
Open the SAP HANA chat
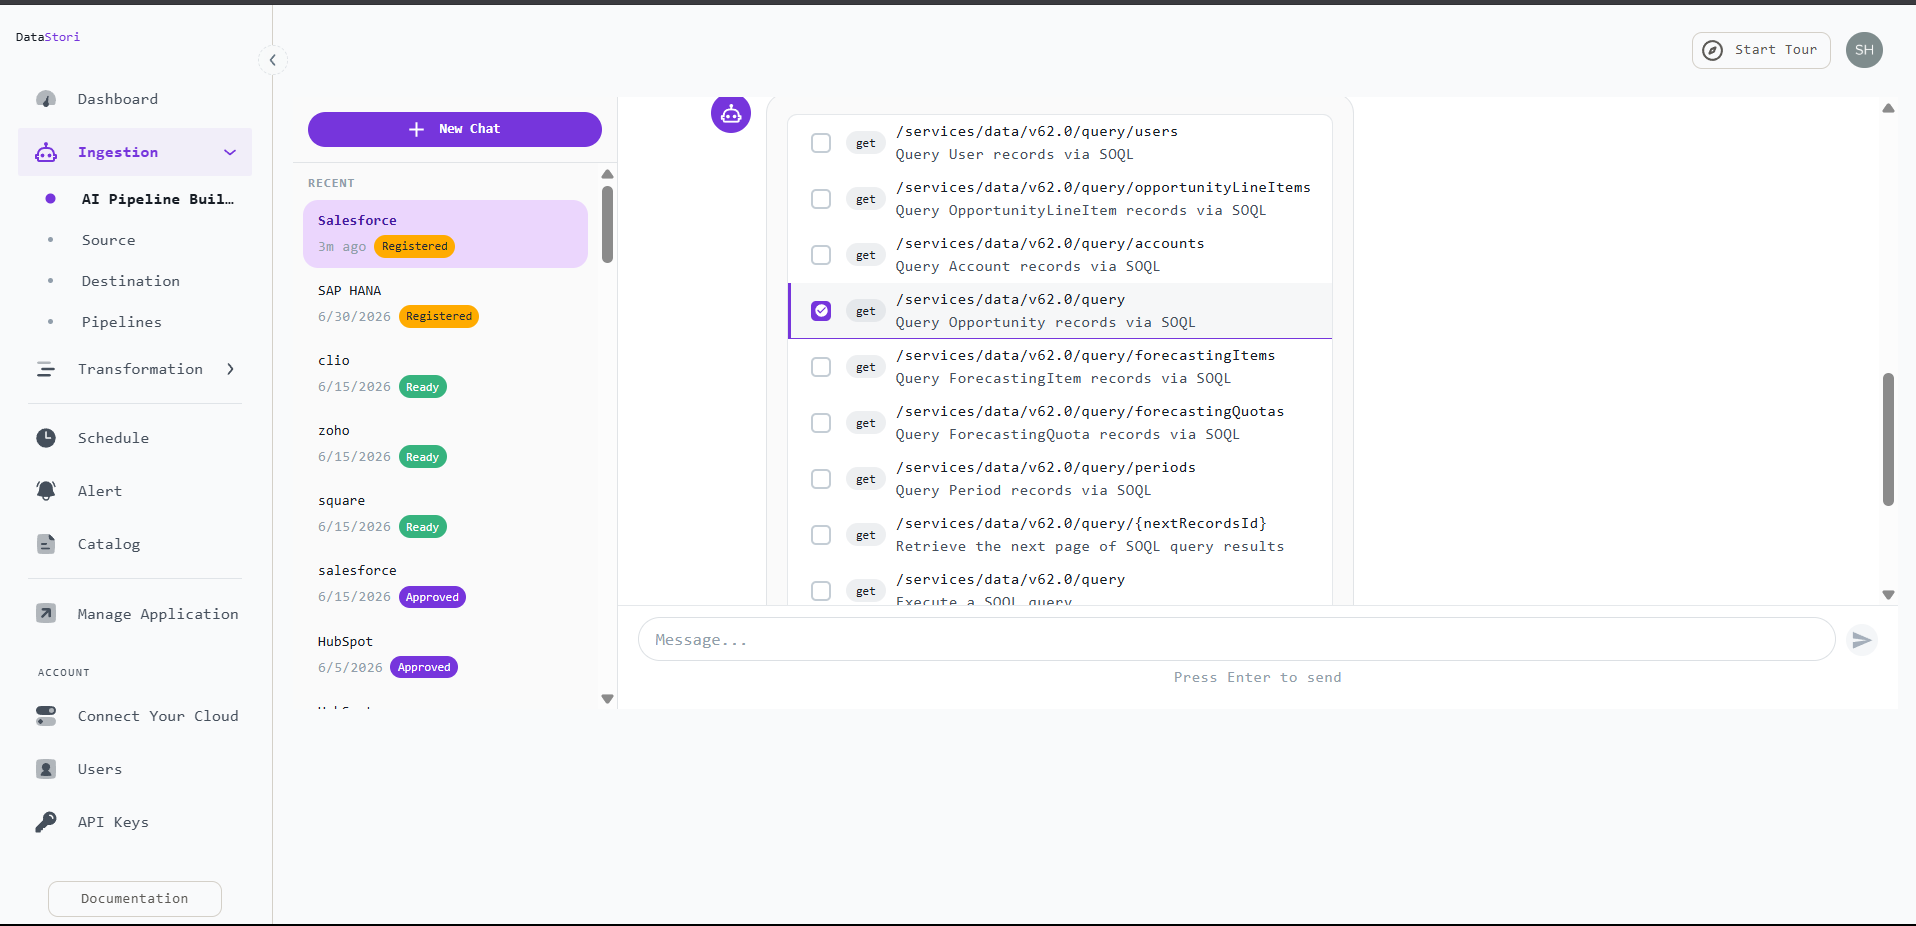coord(446,304)
